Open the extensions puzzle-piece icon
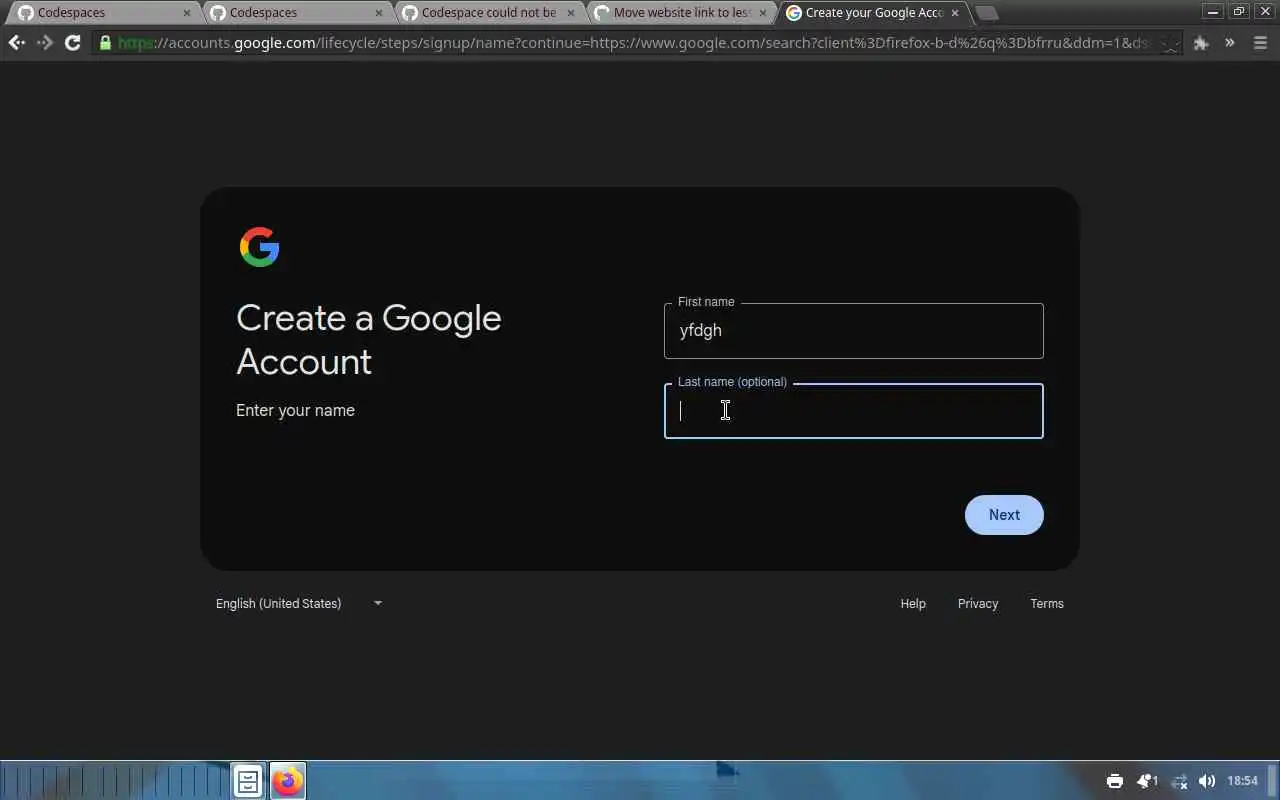 1201,43
